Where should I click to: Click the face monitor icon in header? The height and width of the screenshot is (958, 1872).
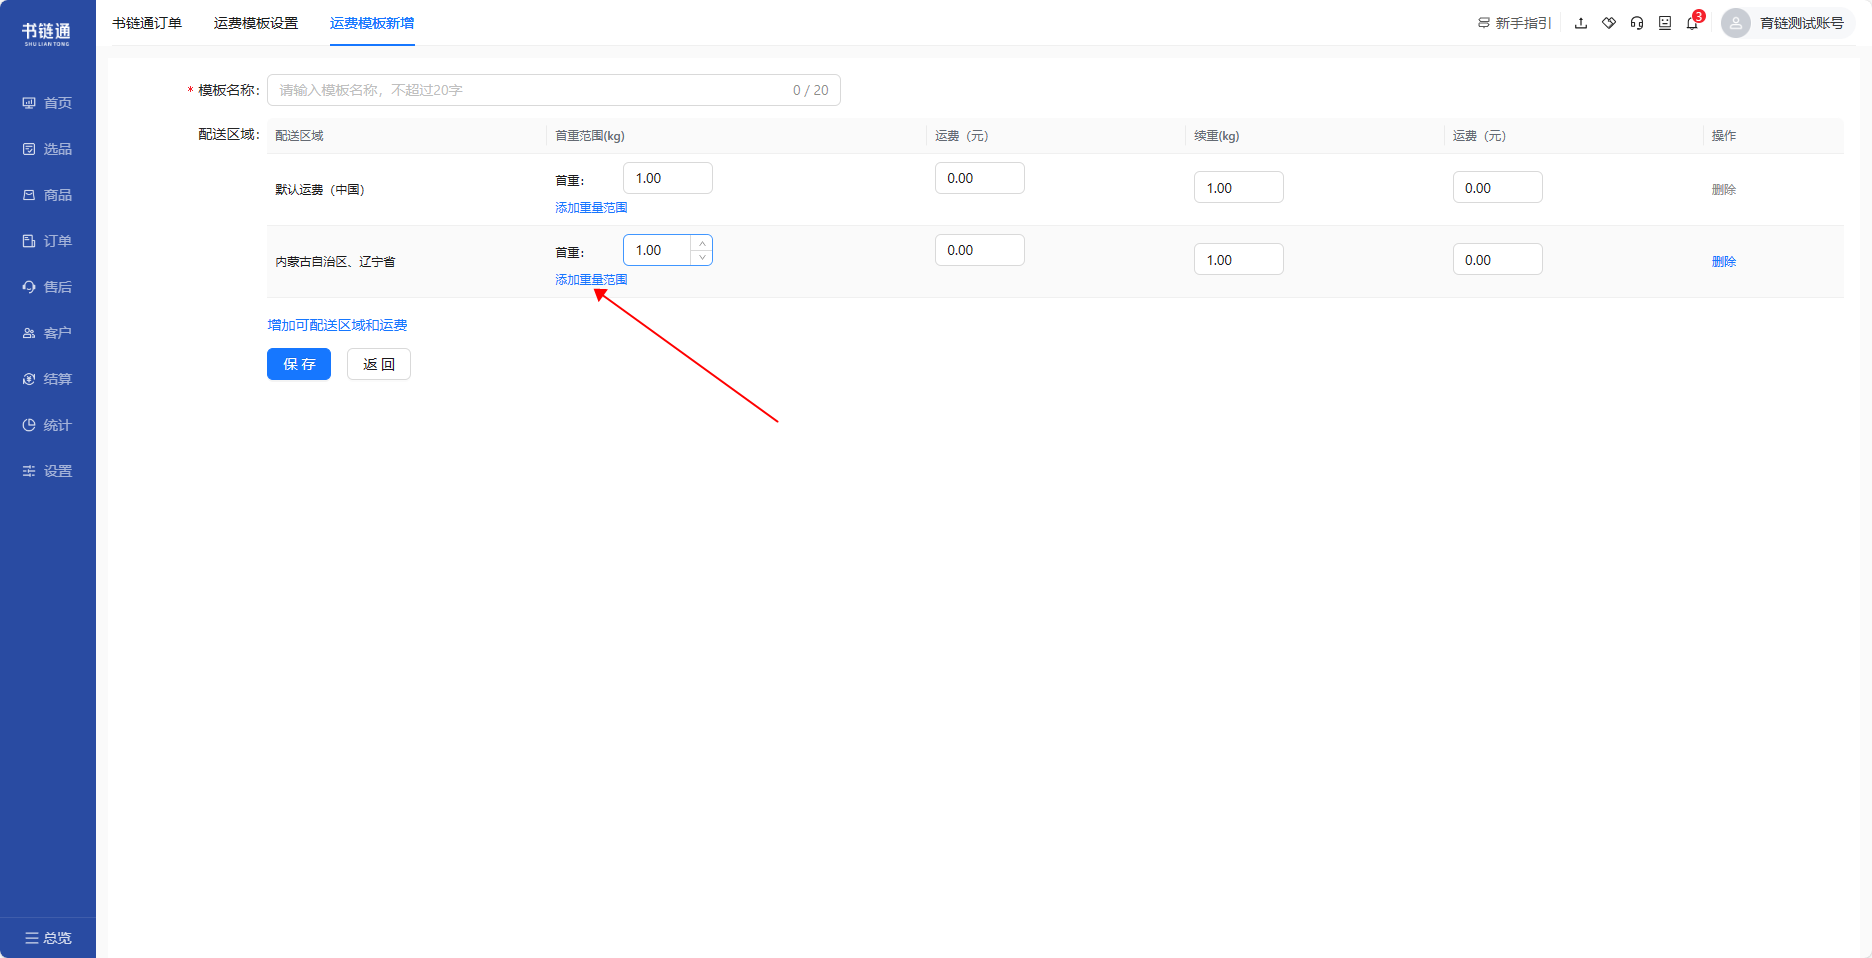tap(1665, 23)
